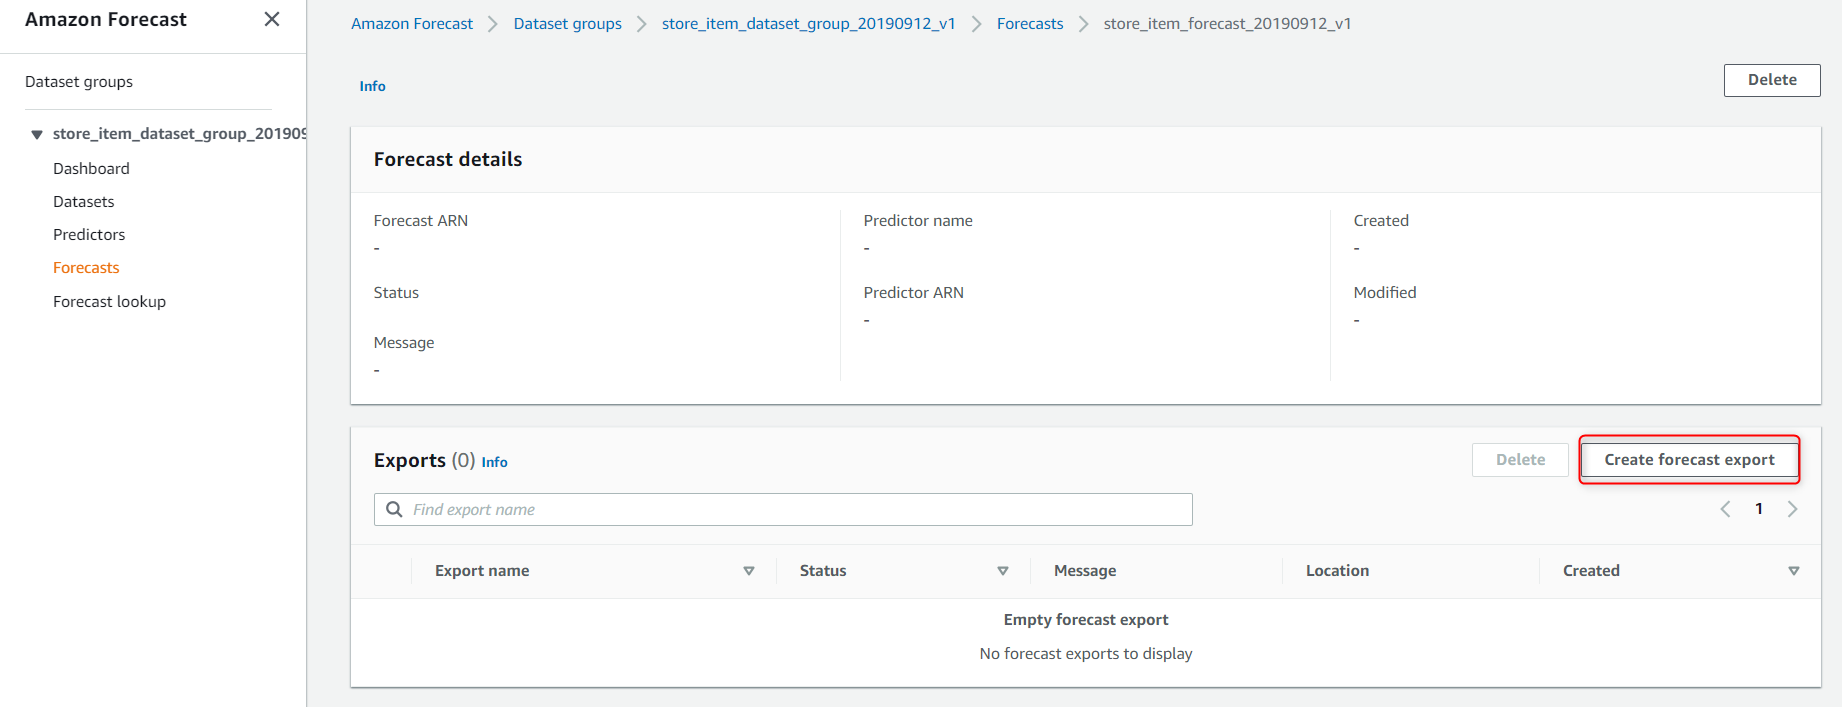Select Forecasts in the sidebar
The image size is (1842, 707).
point(86,267)
